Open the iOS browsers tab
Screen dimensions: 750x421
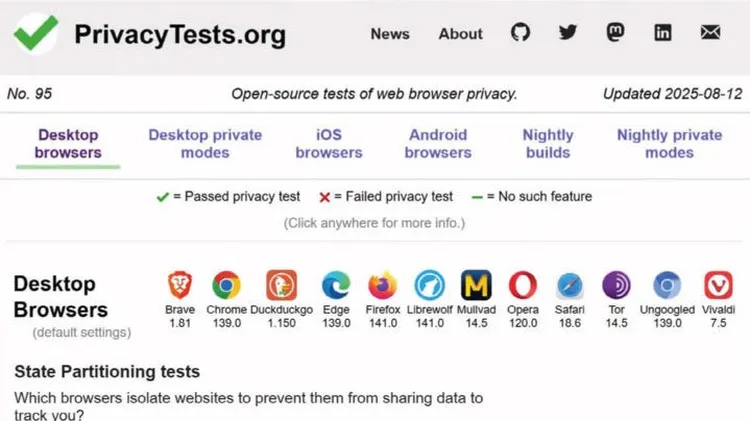(329, 144)
